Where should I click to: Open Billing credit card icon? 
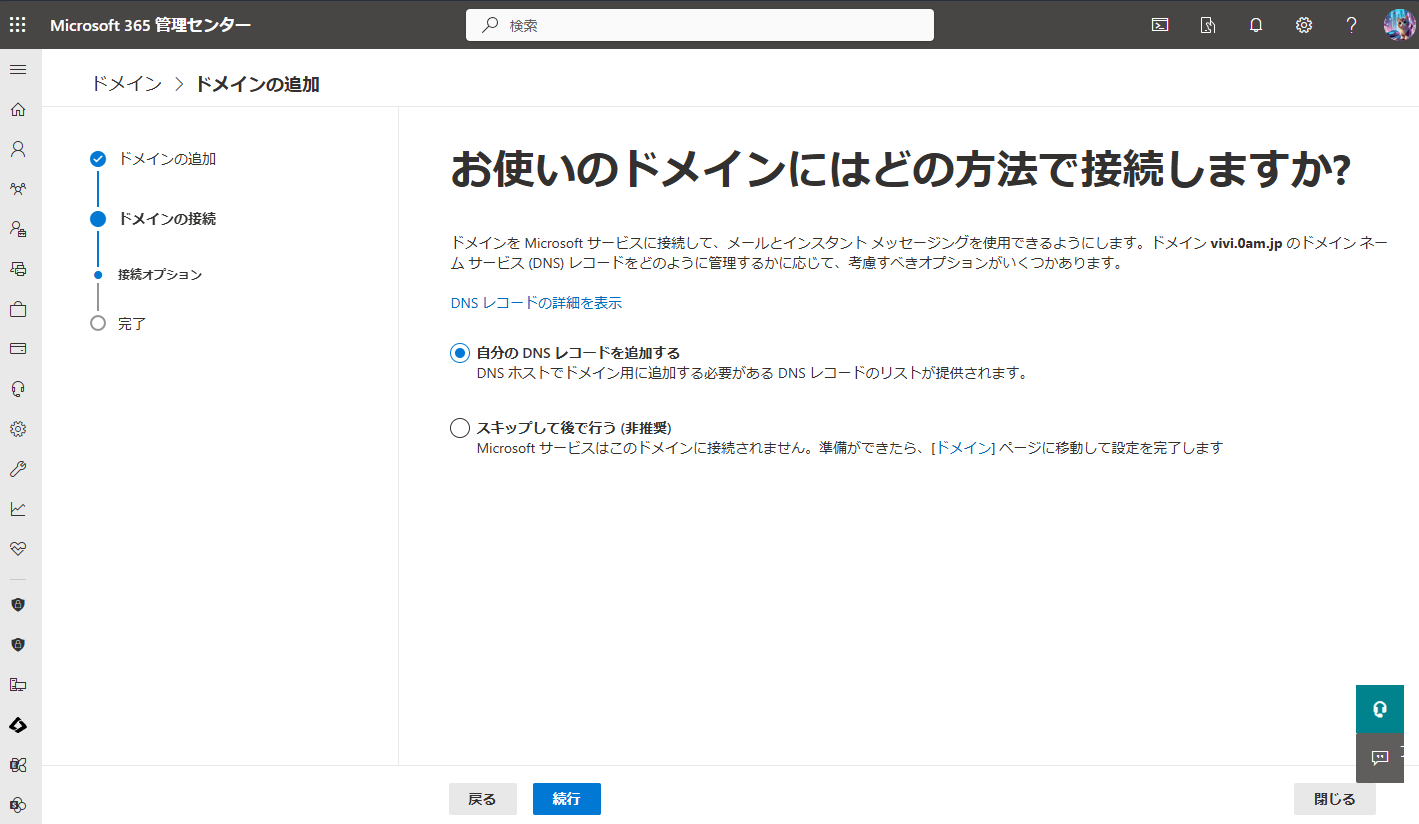(18, 349)
